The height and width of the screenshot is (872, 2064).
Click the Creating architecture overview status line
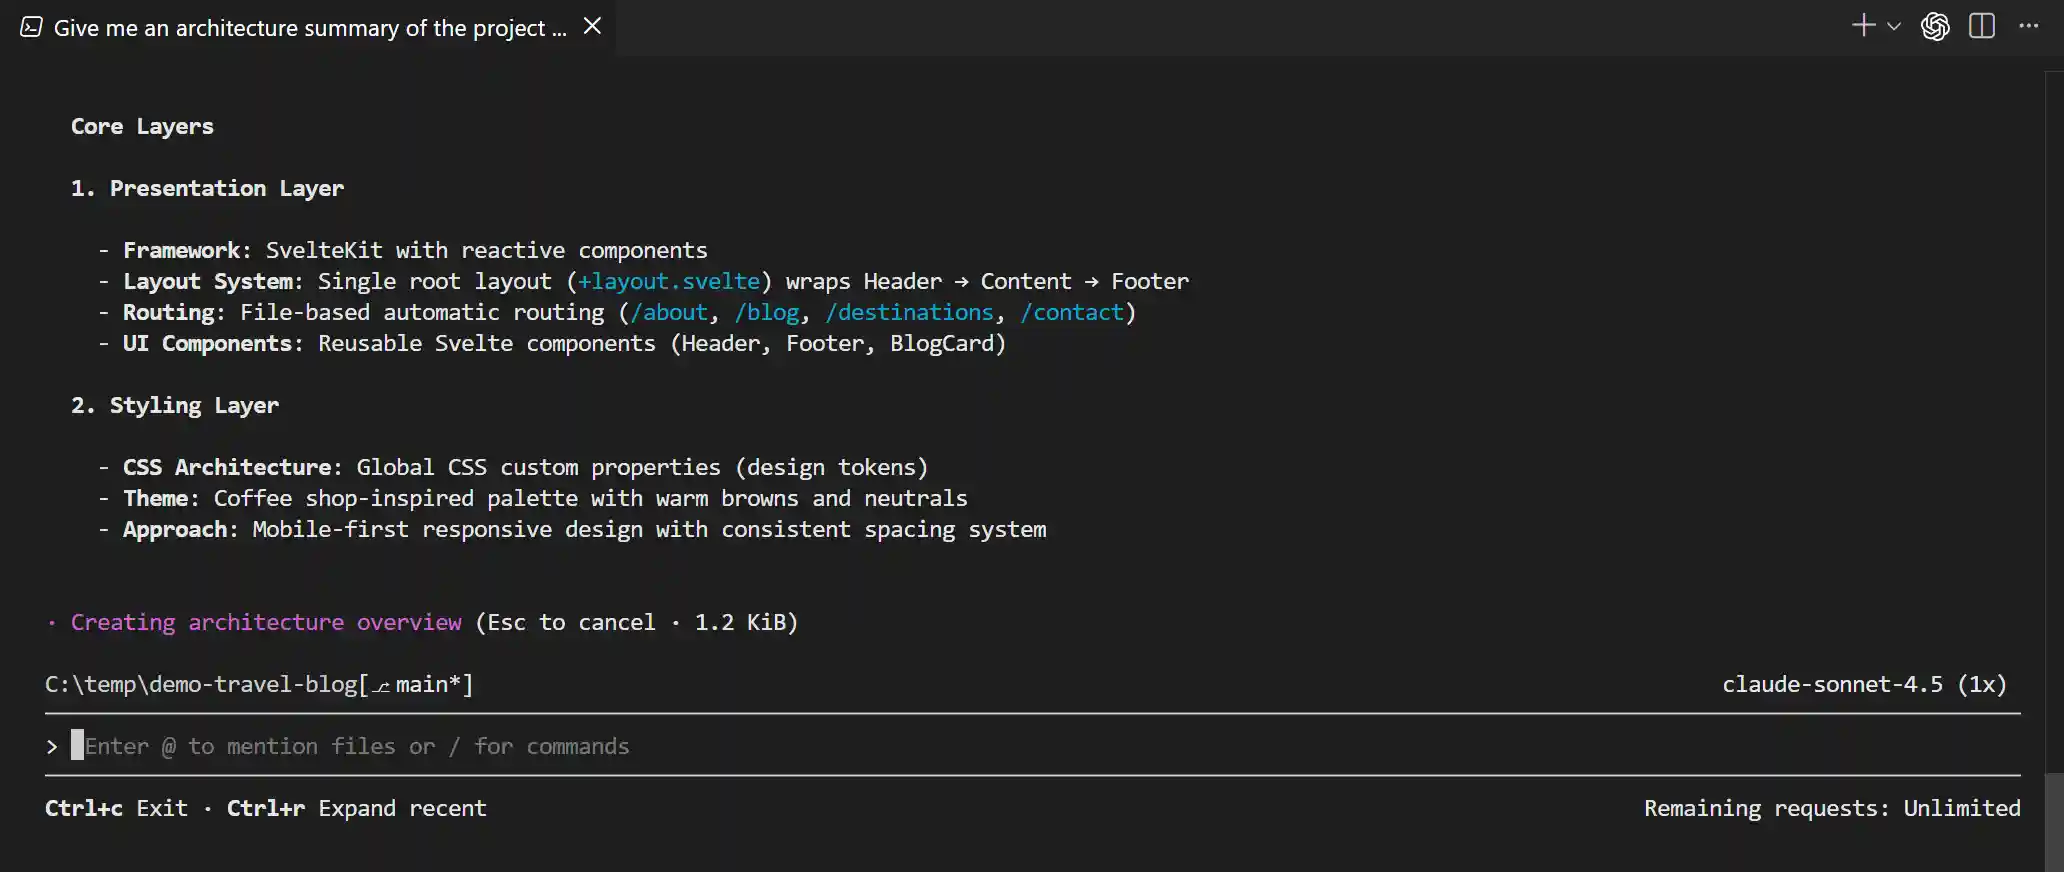265,622
